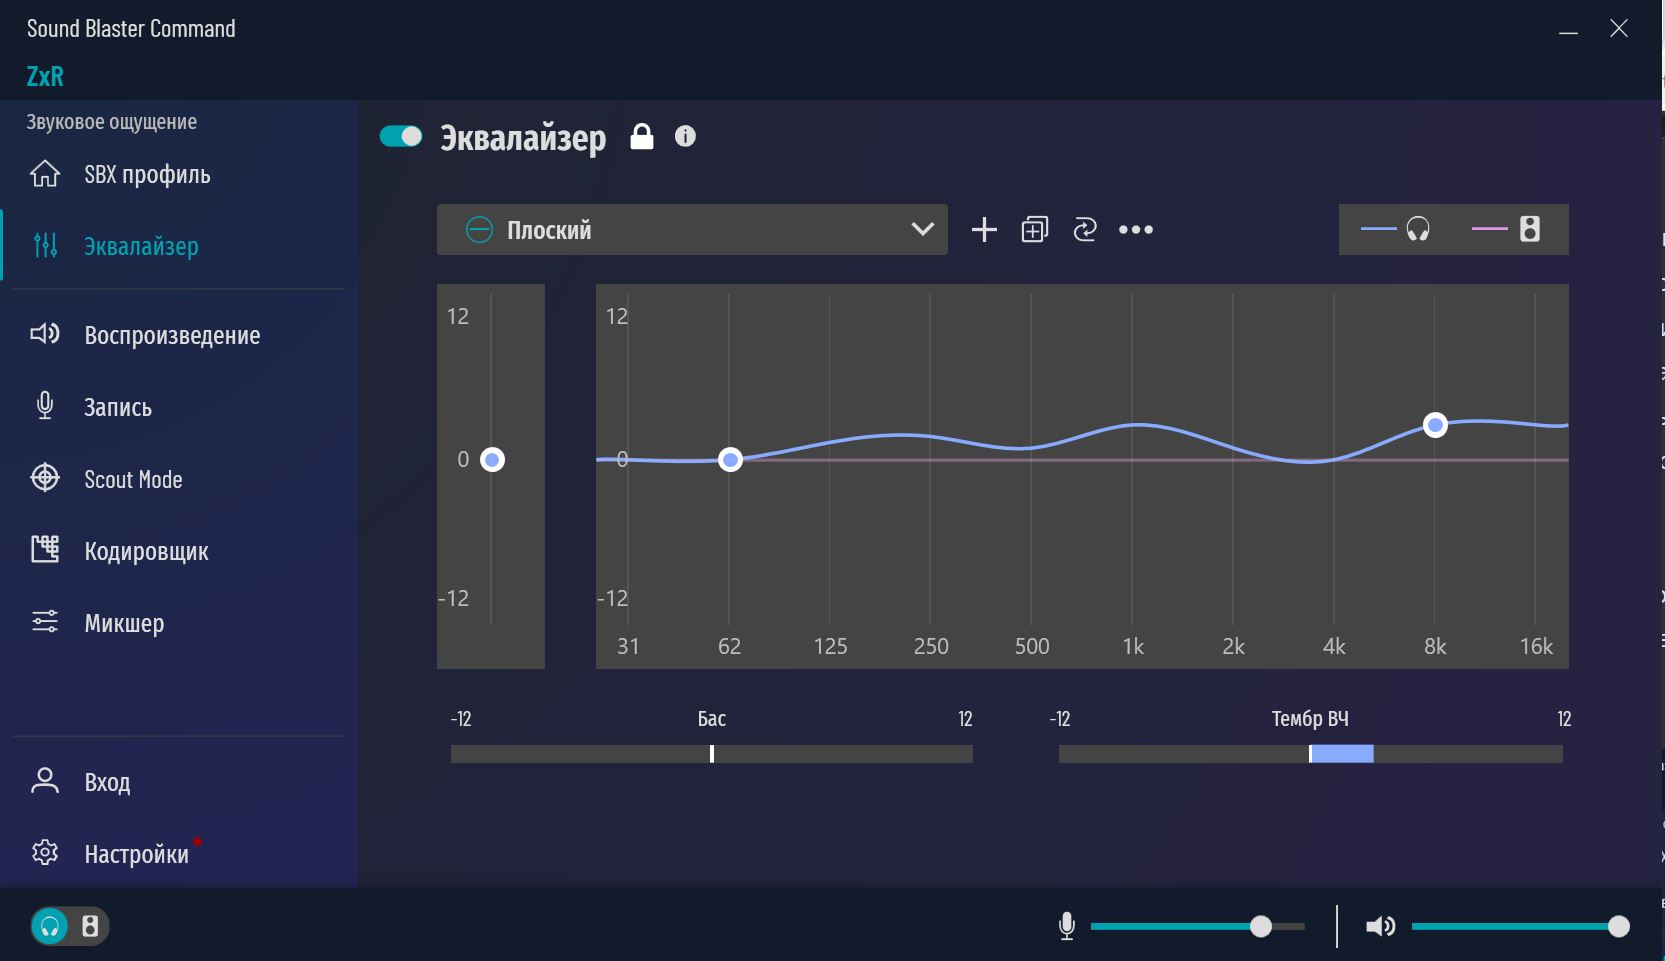Click the reset equalizer icon

[1085, 230]
